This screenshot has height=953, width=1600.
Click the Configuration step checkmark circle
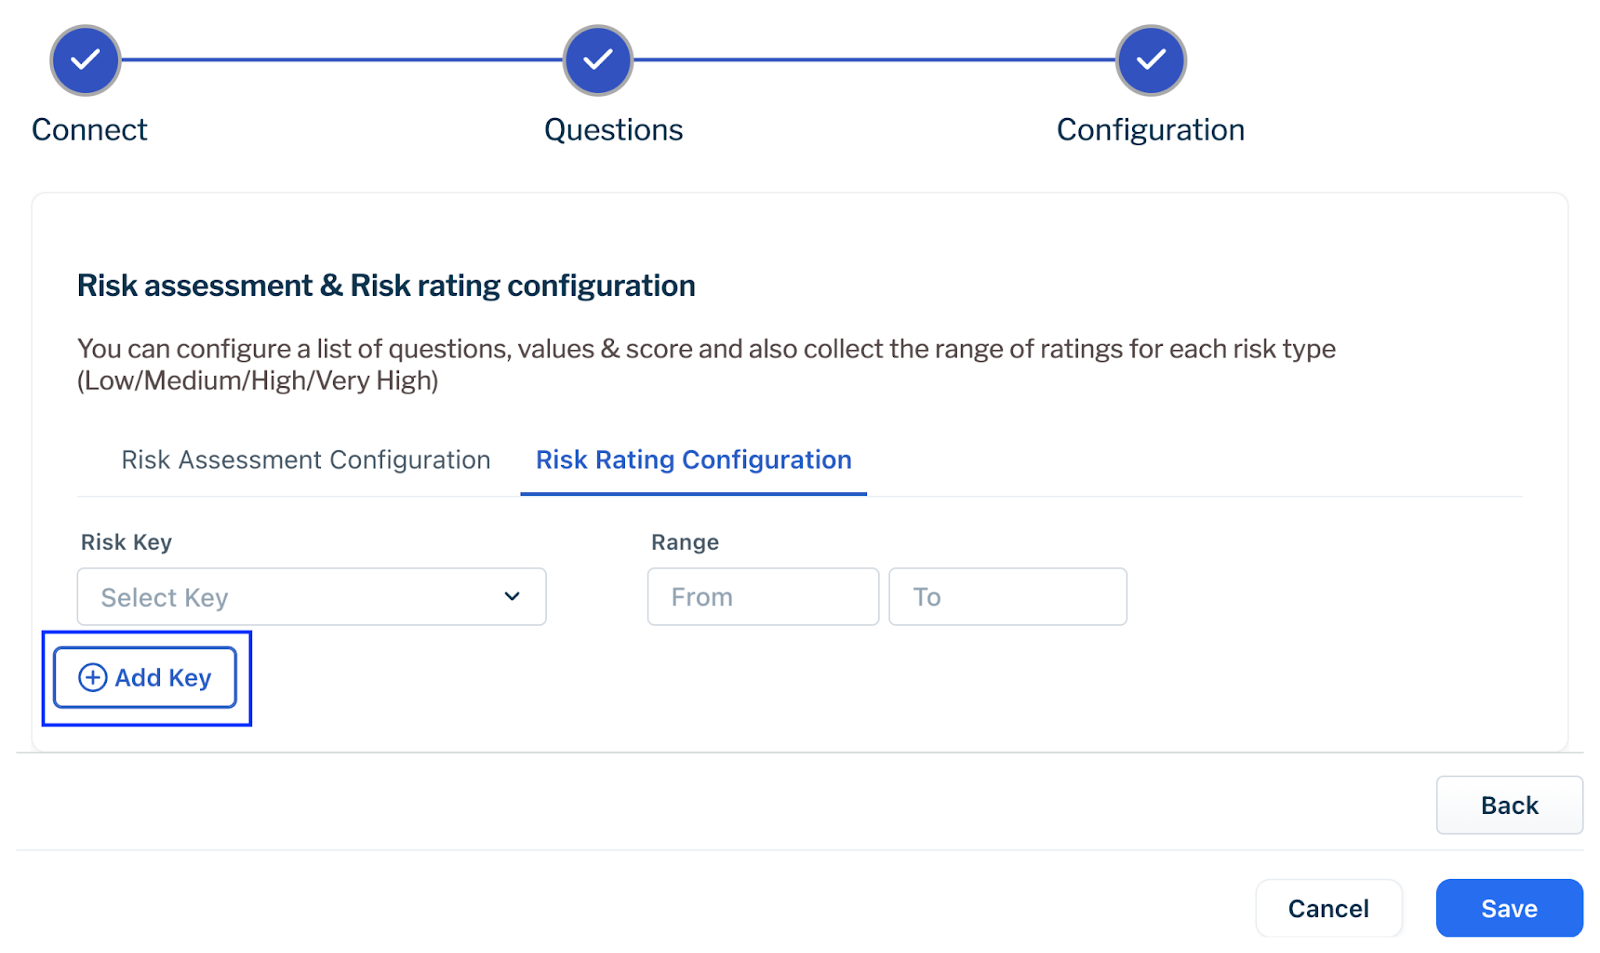[1151, 60]
